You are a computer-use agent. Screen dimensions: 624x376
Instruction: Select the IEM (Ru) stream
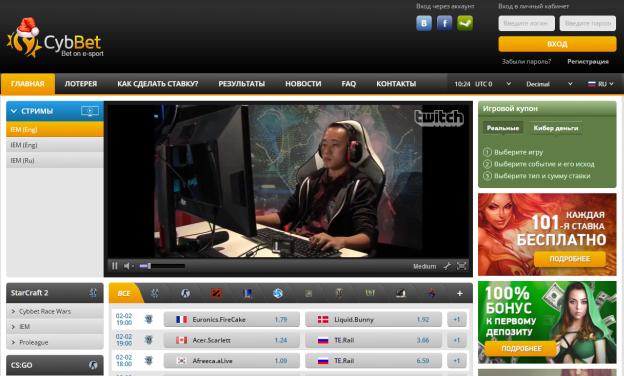(x=55, y=160)
